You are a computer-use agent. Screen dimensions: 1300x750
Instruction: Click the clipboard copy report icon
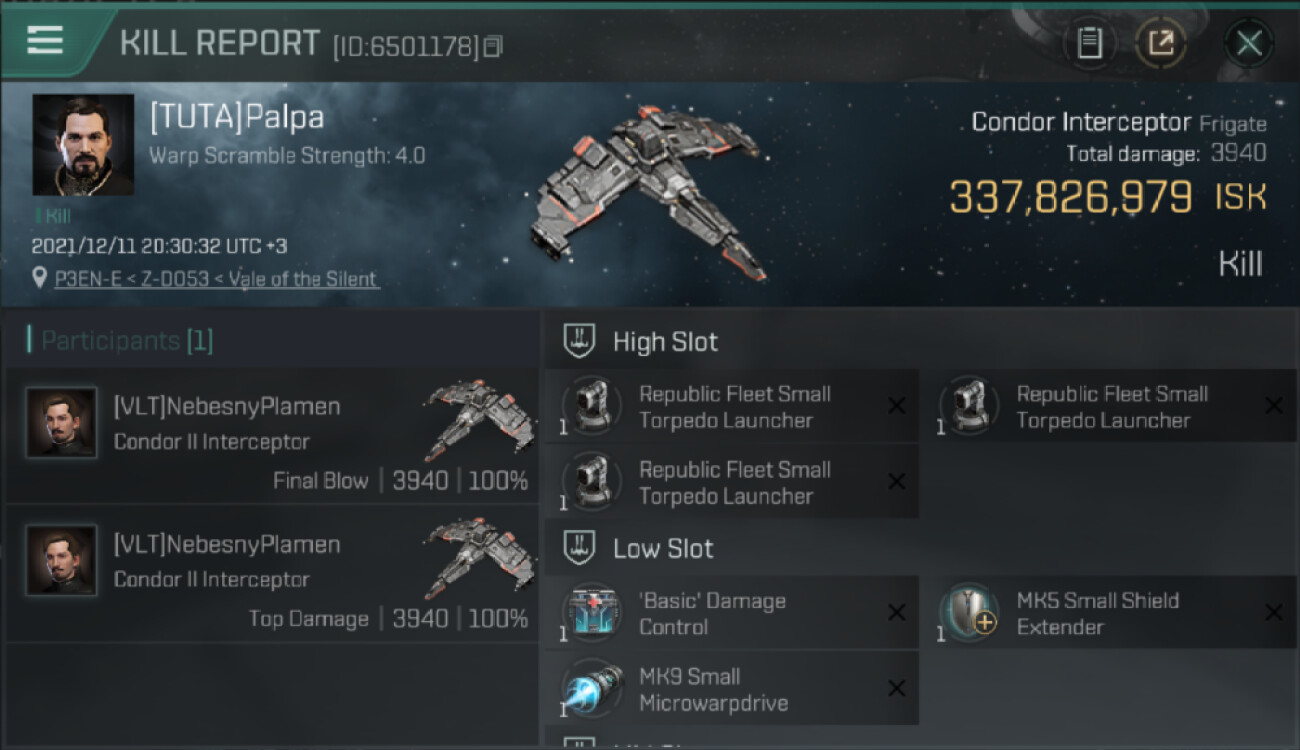(1089, 43)
